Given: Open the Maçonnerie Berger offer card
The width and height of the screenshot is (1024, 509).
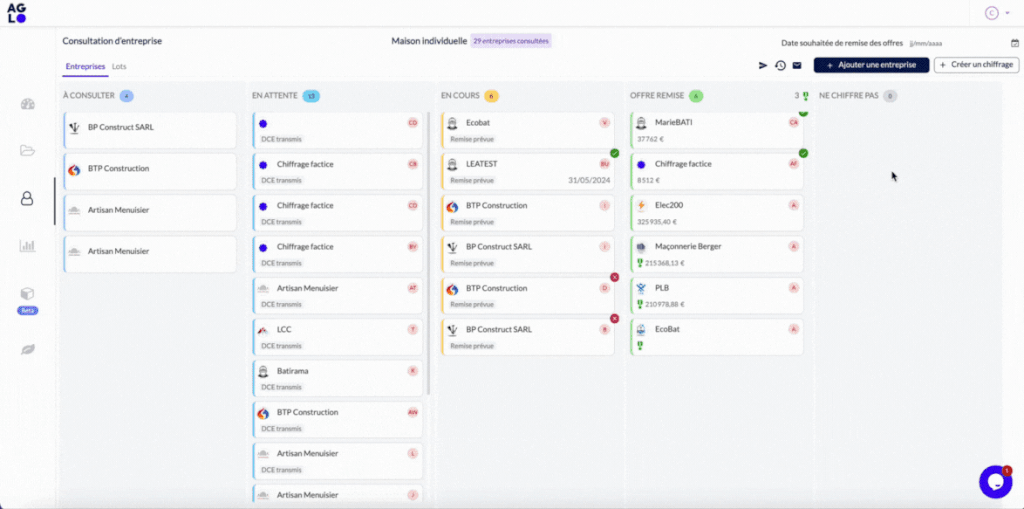Looking at the screenshot, I should [x=716, y=254].
